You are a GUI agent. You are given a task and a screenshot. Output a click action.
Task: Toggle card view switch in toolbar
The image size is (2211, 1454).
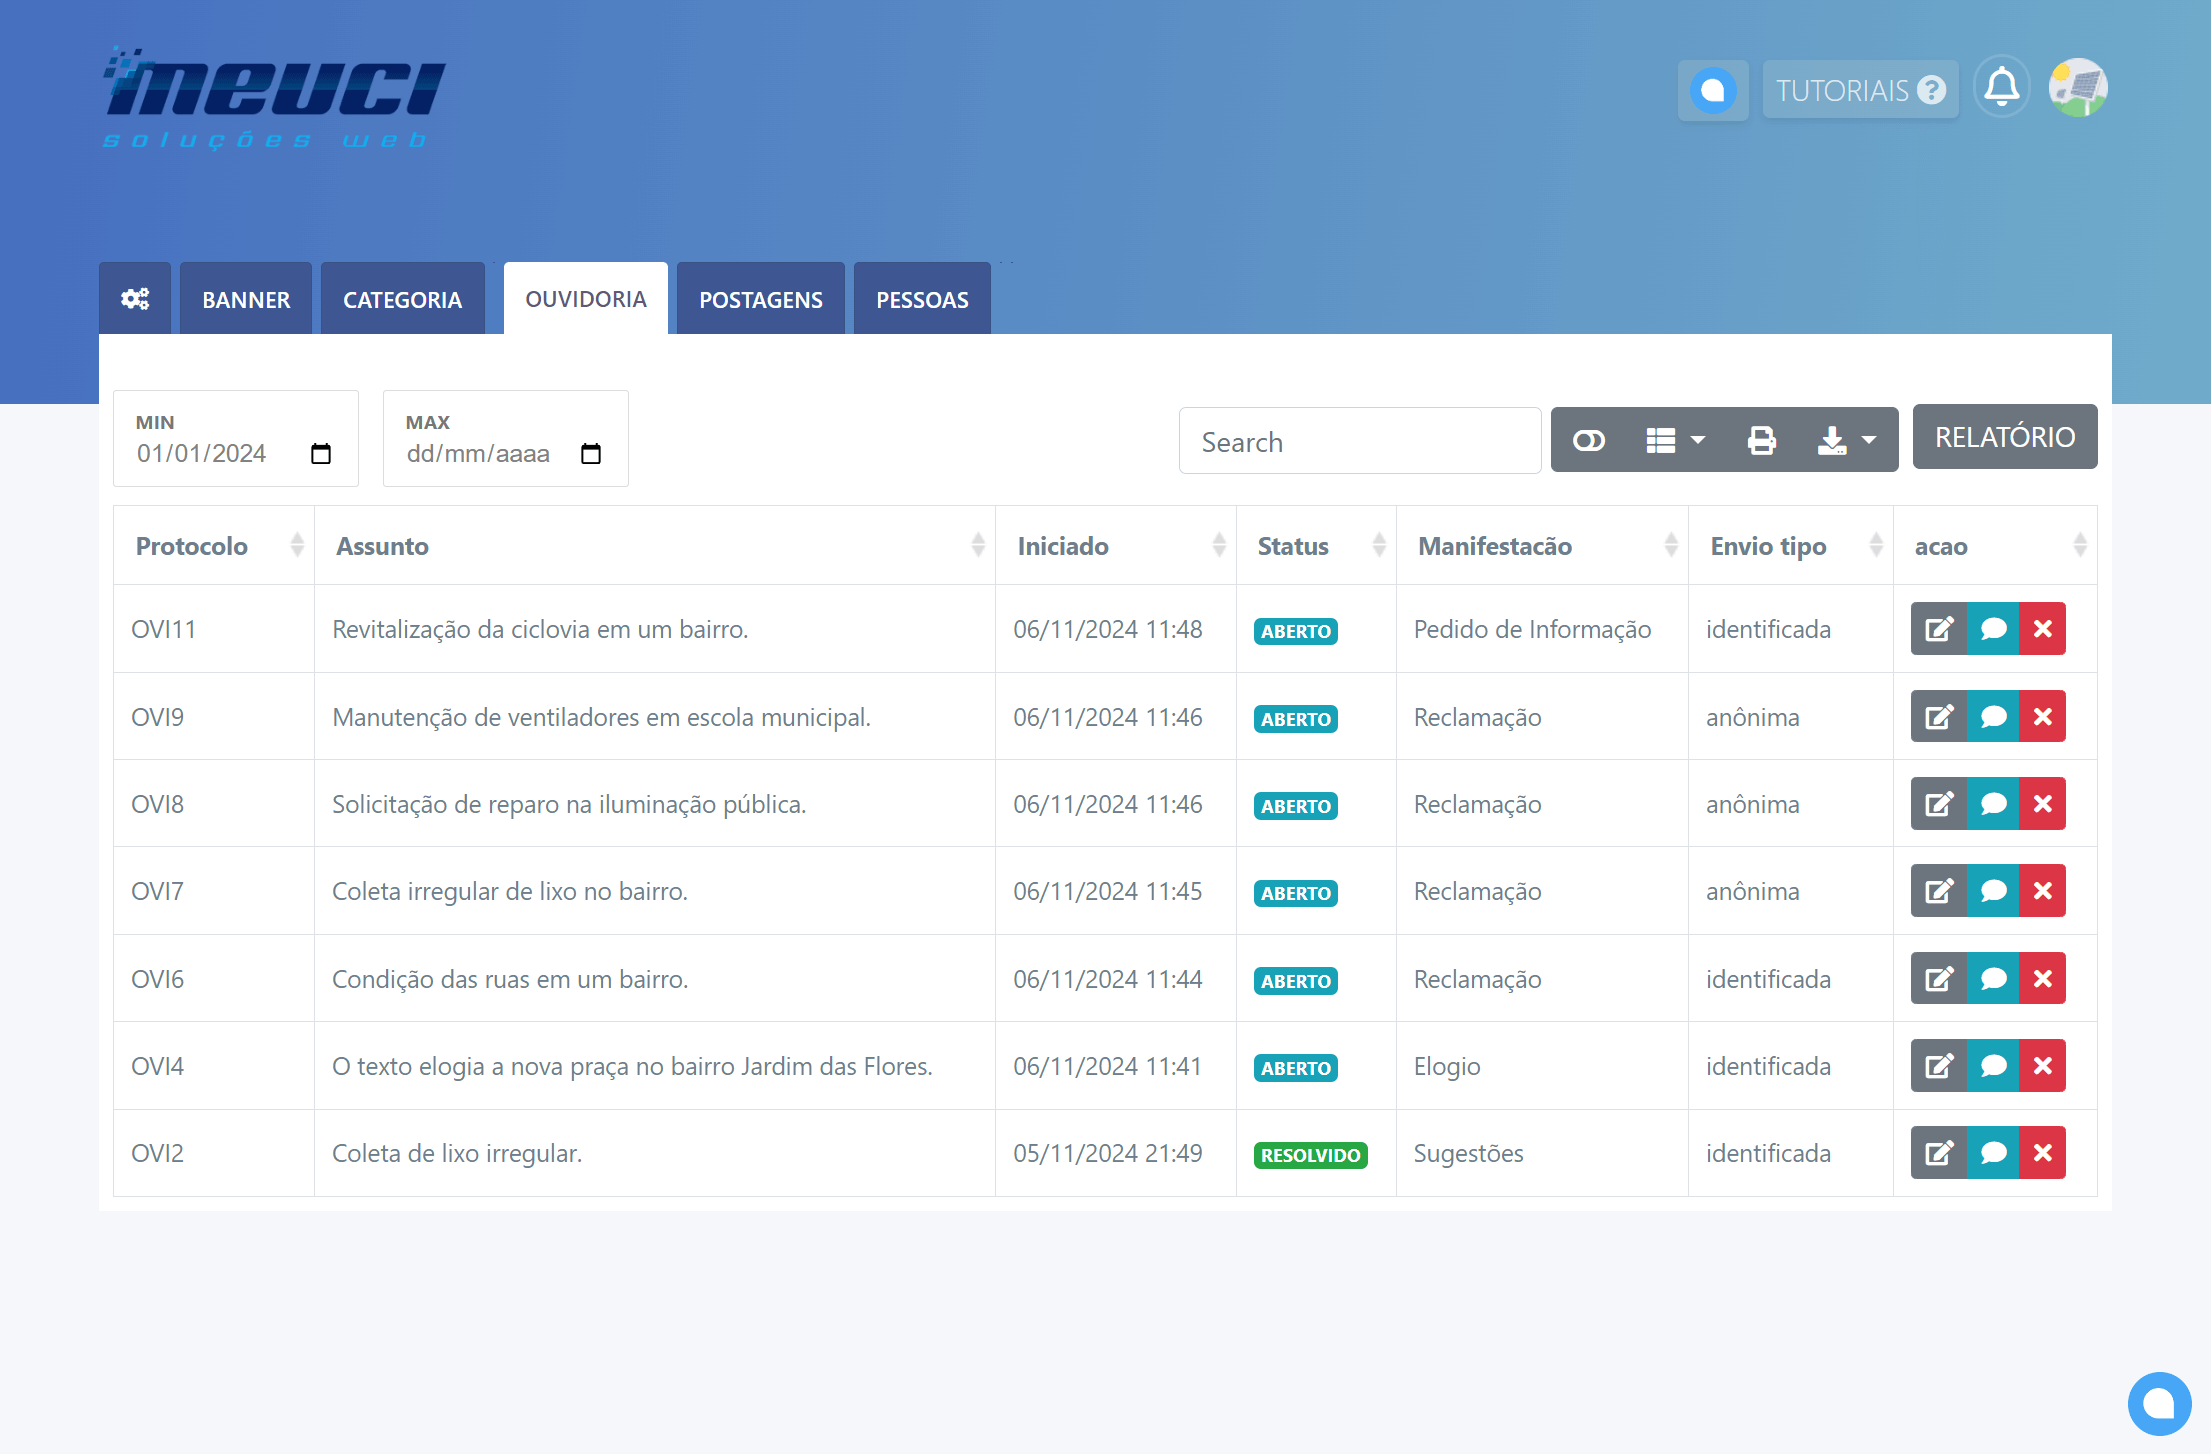pos(1588,440)
